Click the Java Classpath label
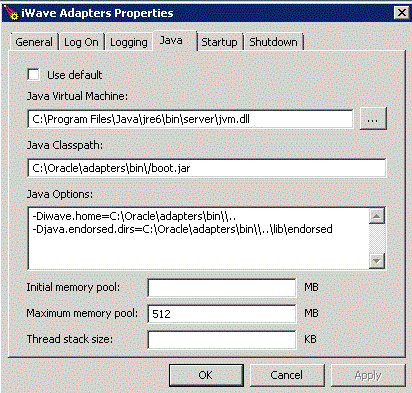The height and width of the screenshot is (393, 412). [x=65, y=145]
